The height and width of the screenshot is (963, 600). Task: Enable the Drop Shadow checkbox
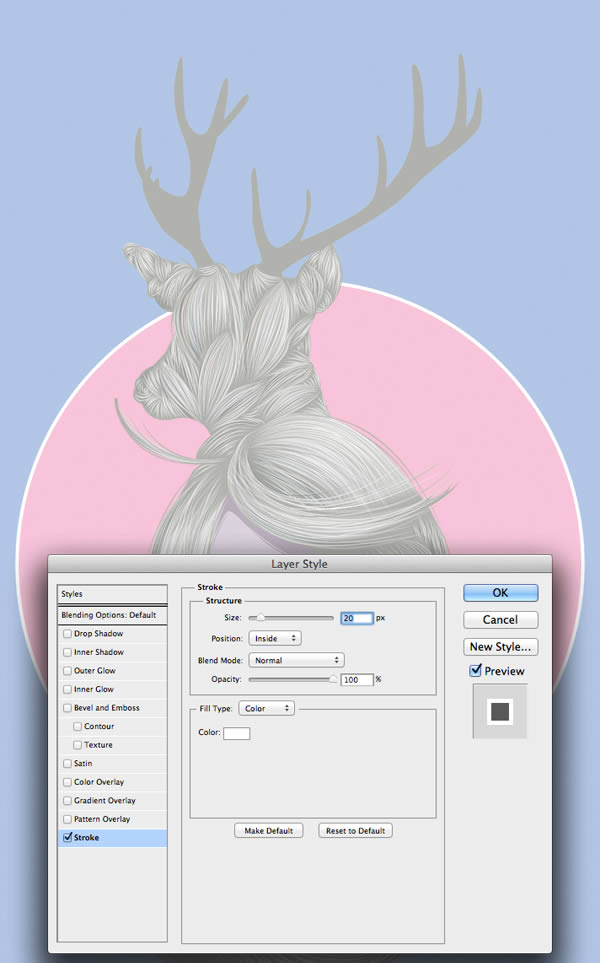68,634
